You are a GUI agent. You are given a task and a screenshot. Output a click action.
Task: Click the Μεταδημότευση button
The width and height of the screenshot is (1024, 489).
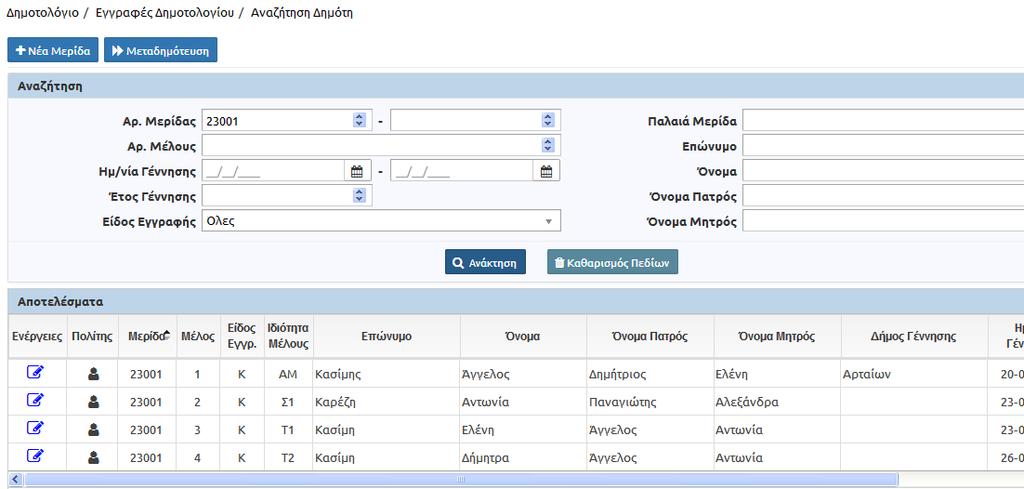point(161,50)
